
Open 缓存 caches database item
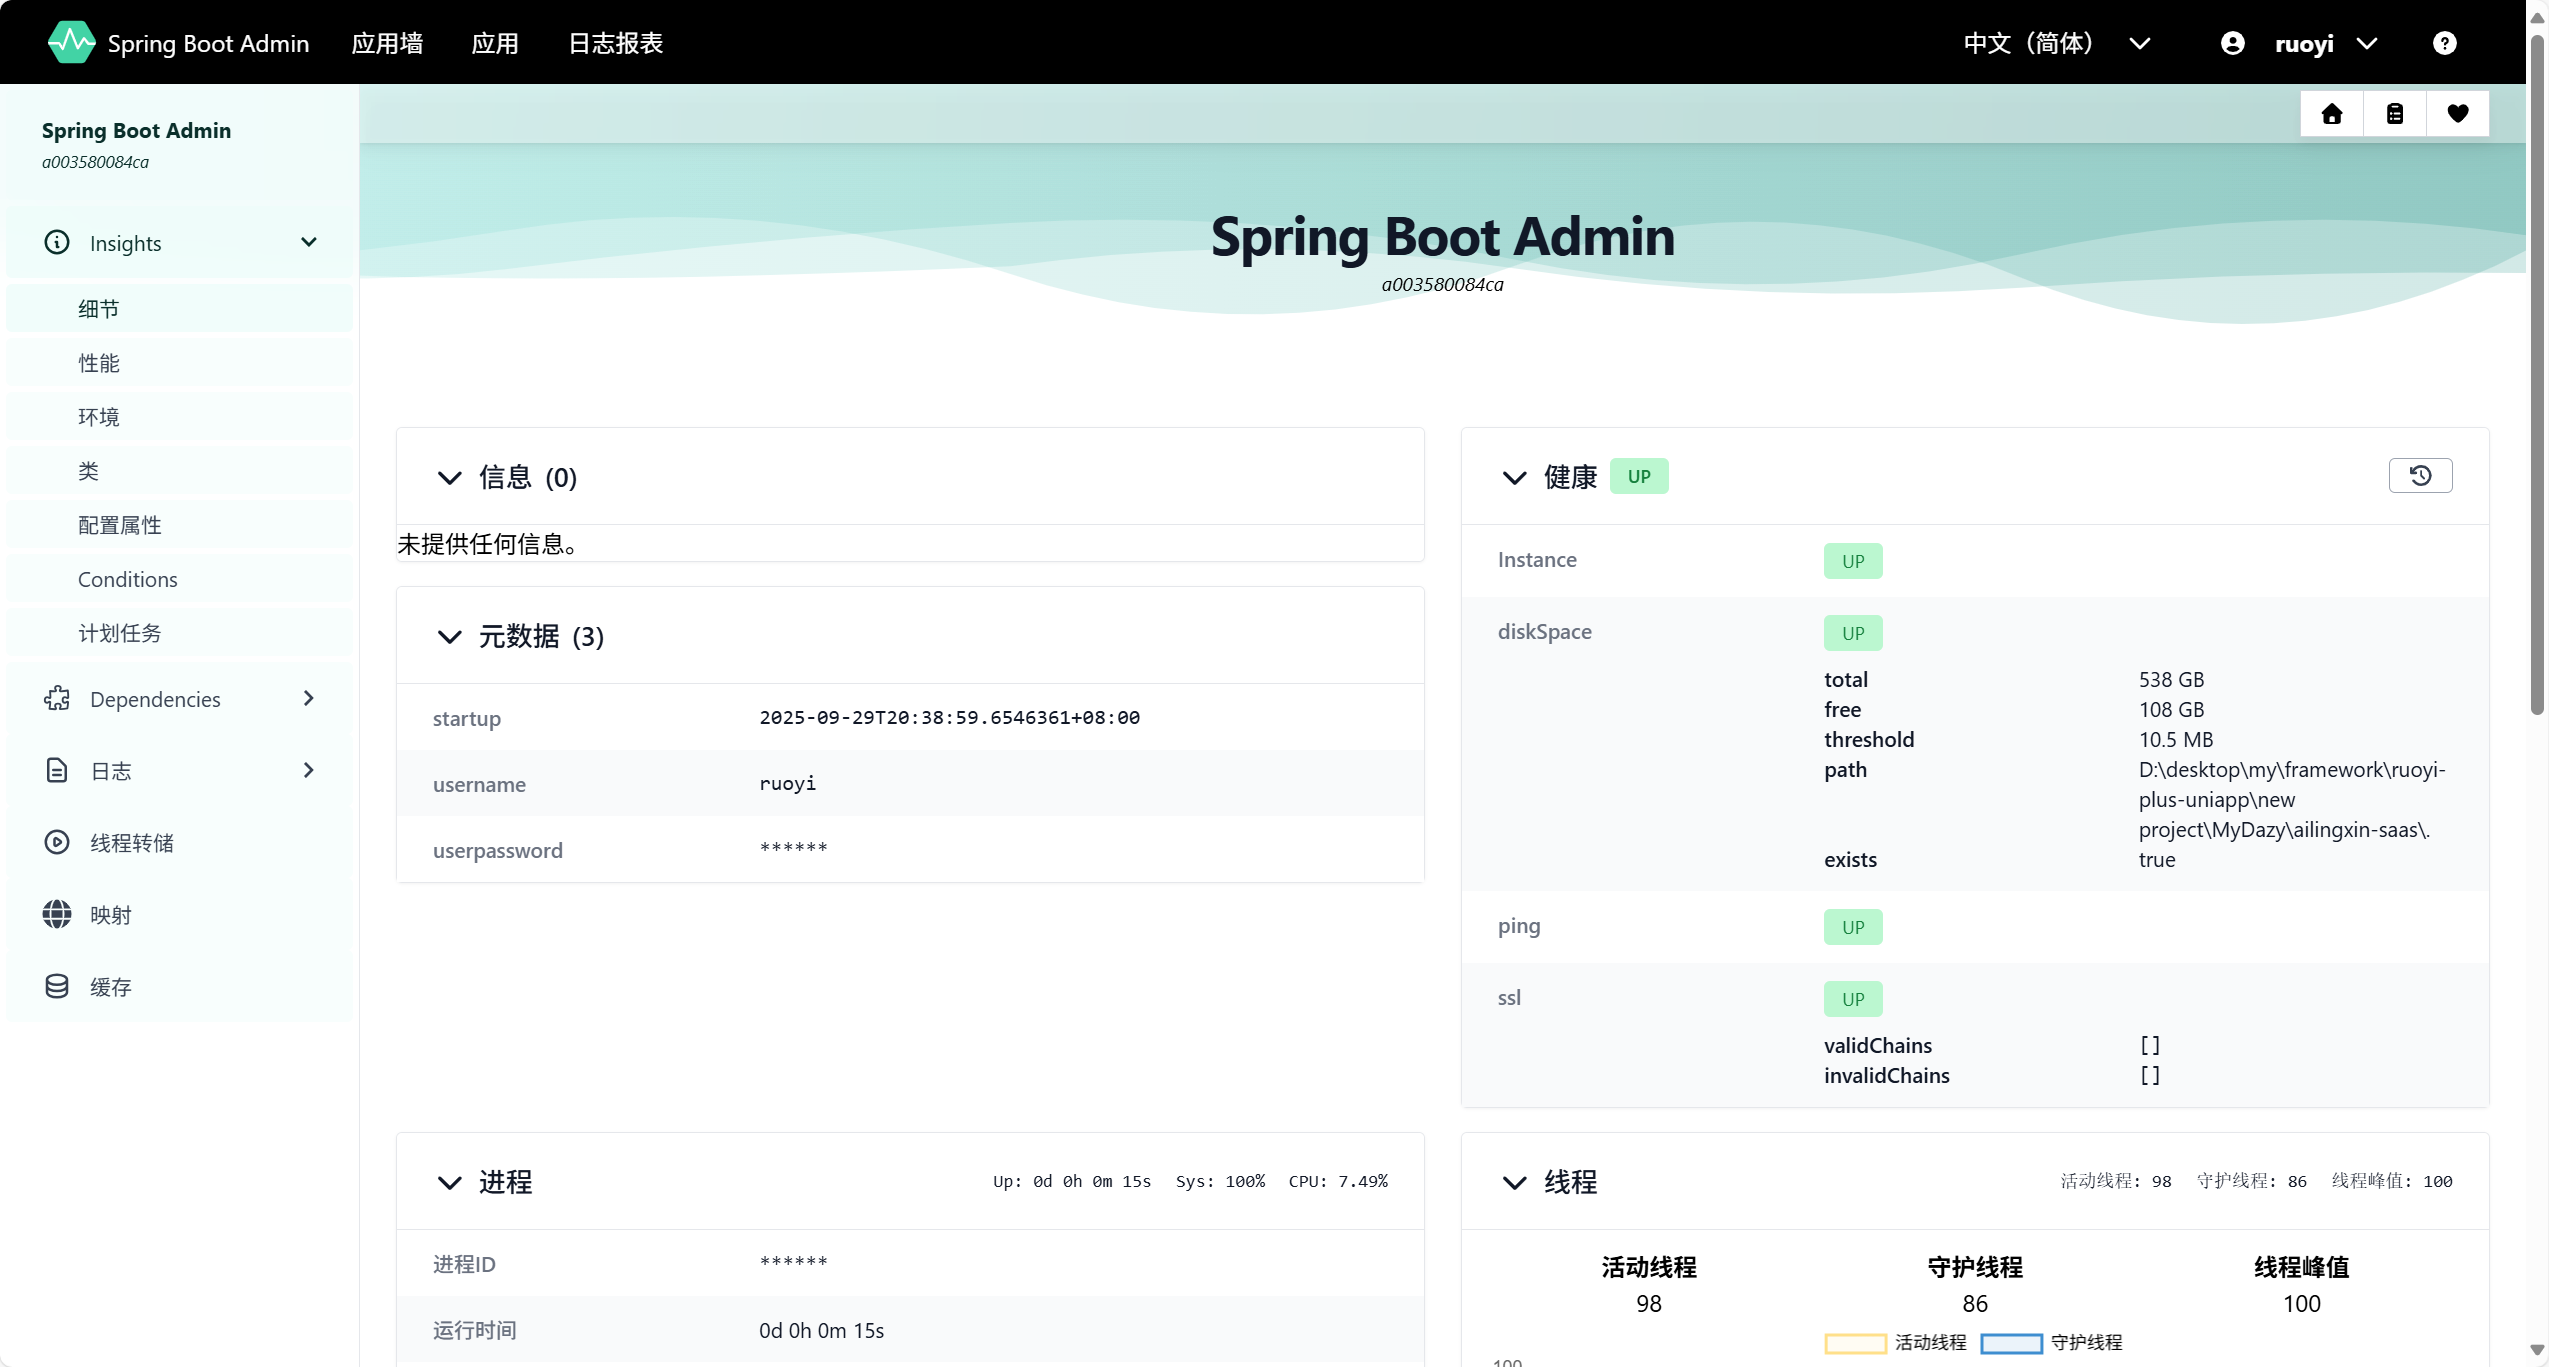click(110, 987)
